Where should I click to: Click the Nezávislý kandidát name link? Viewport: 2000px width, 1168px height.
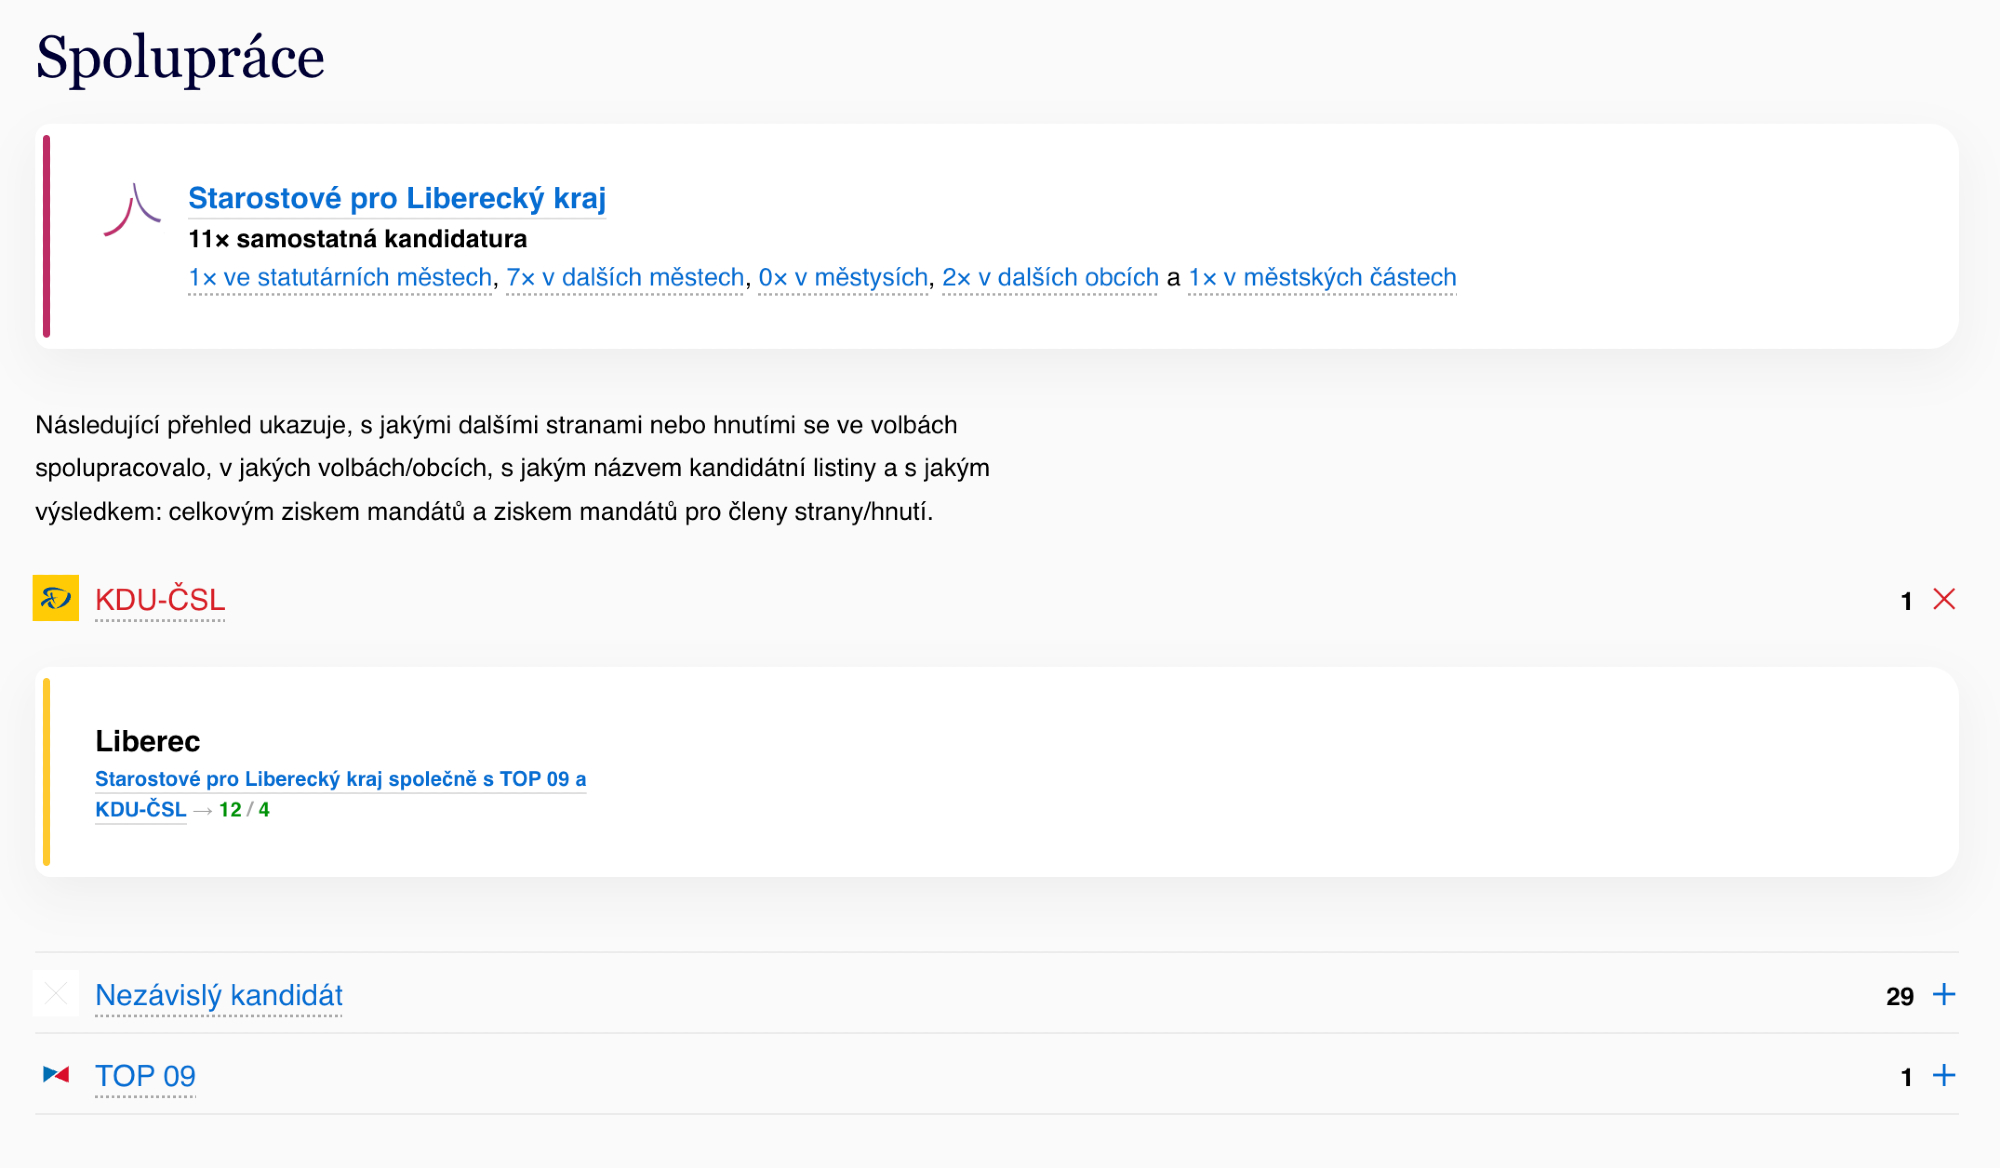pyautogui.click(x=219, y=996)
